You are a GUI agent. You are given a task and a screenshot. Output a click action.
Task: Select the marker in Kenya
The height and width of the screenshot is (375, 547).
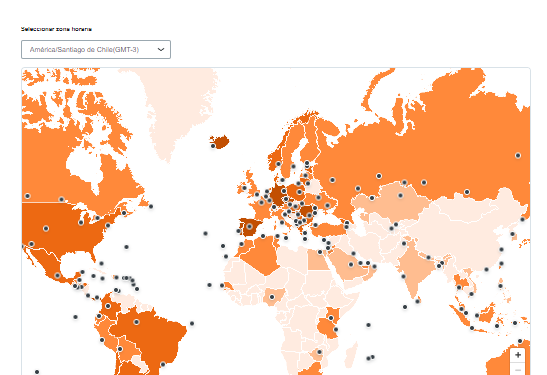[x=331, y=318]
